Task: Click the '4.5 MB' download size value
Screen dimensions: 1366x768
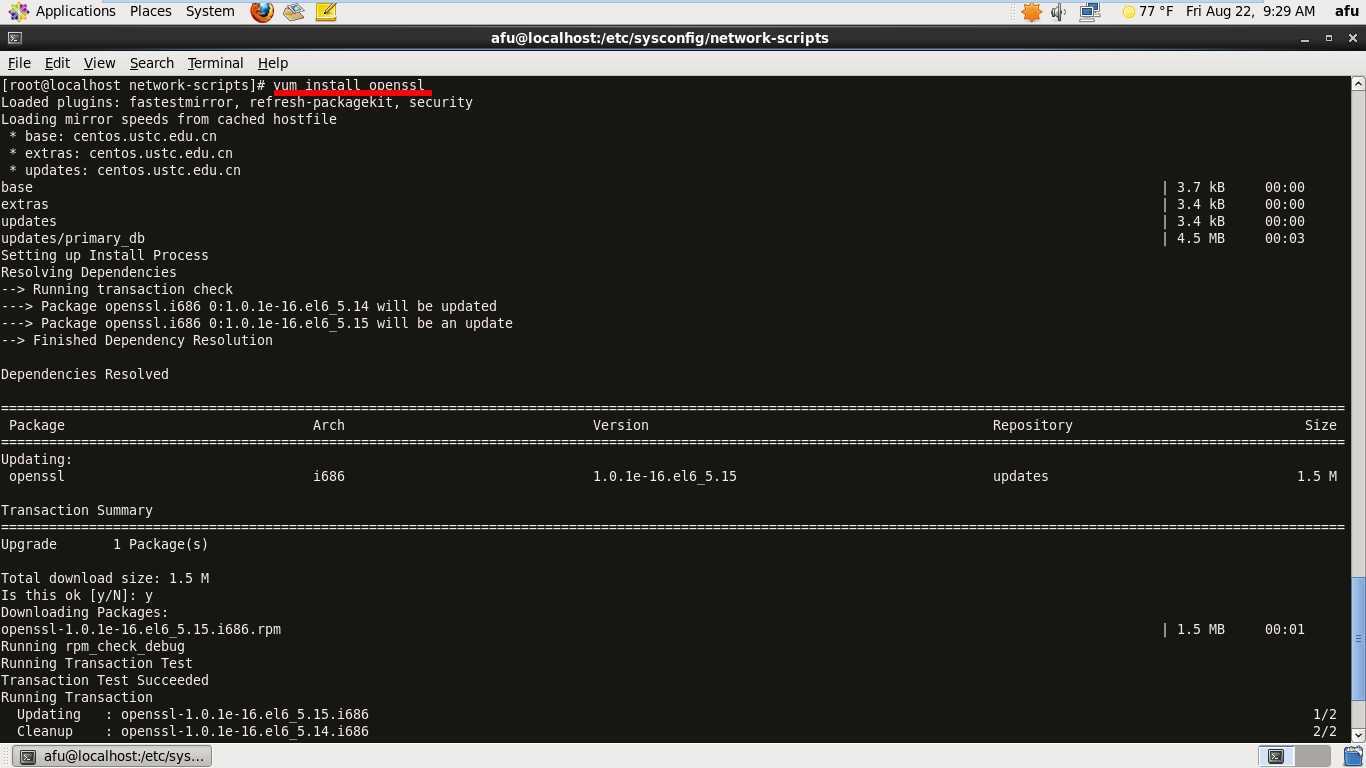Action: [1201, 238]
